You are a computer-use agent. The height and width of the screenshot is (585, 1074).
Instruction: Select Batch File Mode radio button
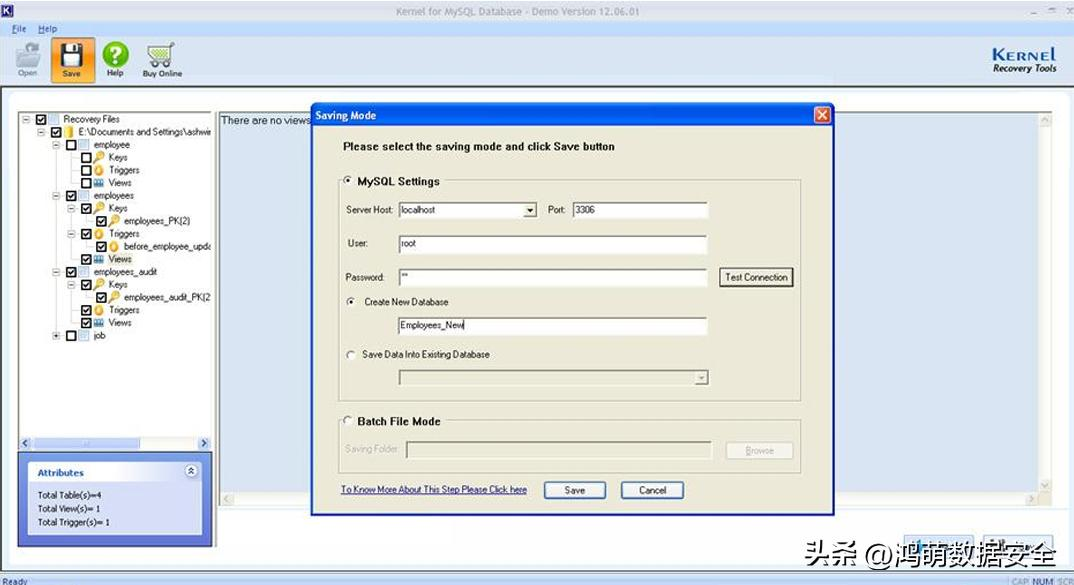[348, 421]
